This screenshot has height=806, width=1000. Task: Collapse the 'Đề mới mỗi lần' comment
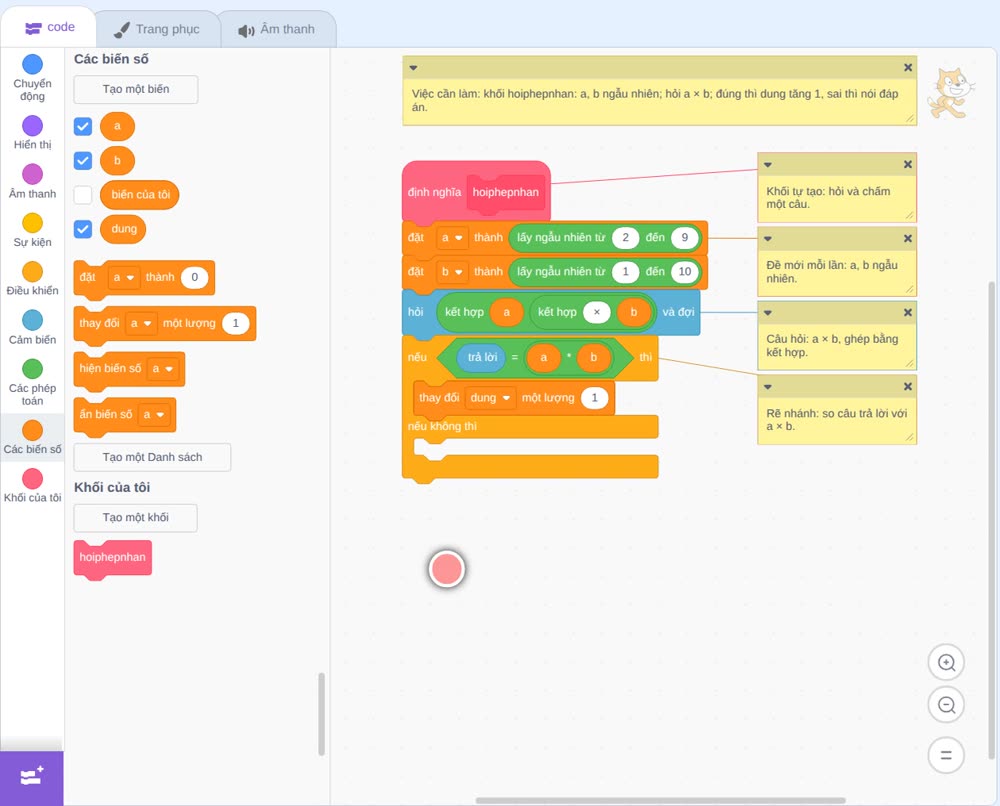pyautogui.click(x=768, y=238)
